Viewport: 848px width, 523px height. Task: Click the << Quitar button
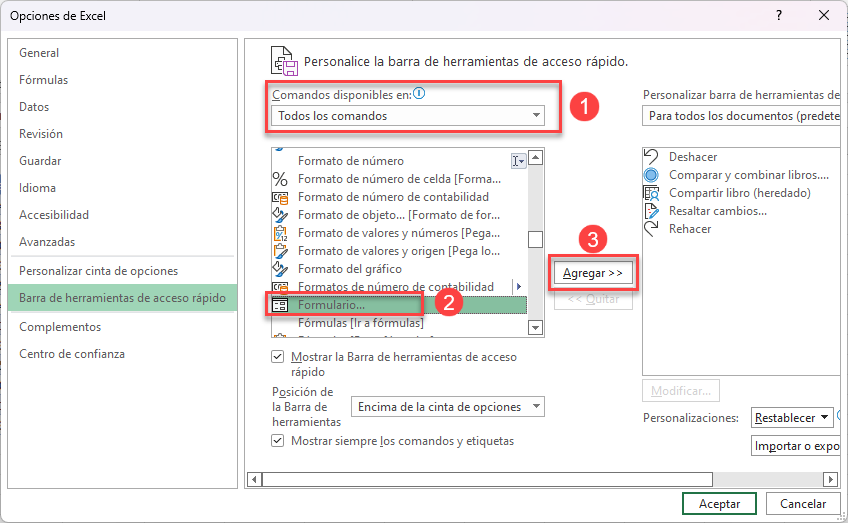click(593, 299)
